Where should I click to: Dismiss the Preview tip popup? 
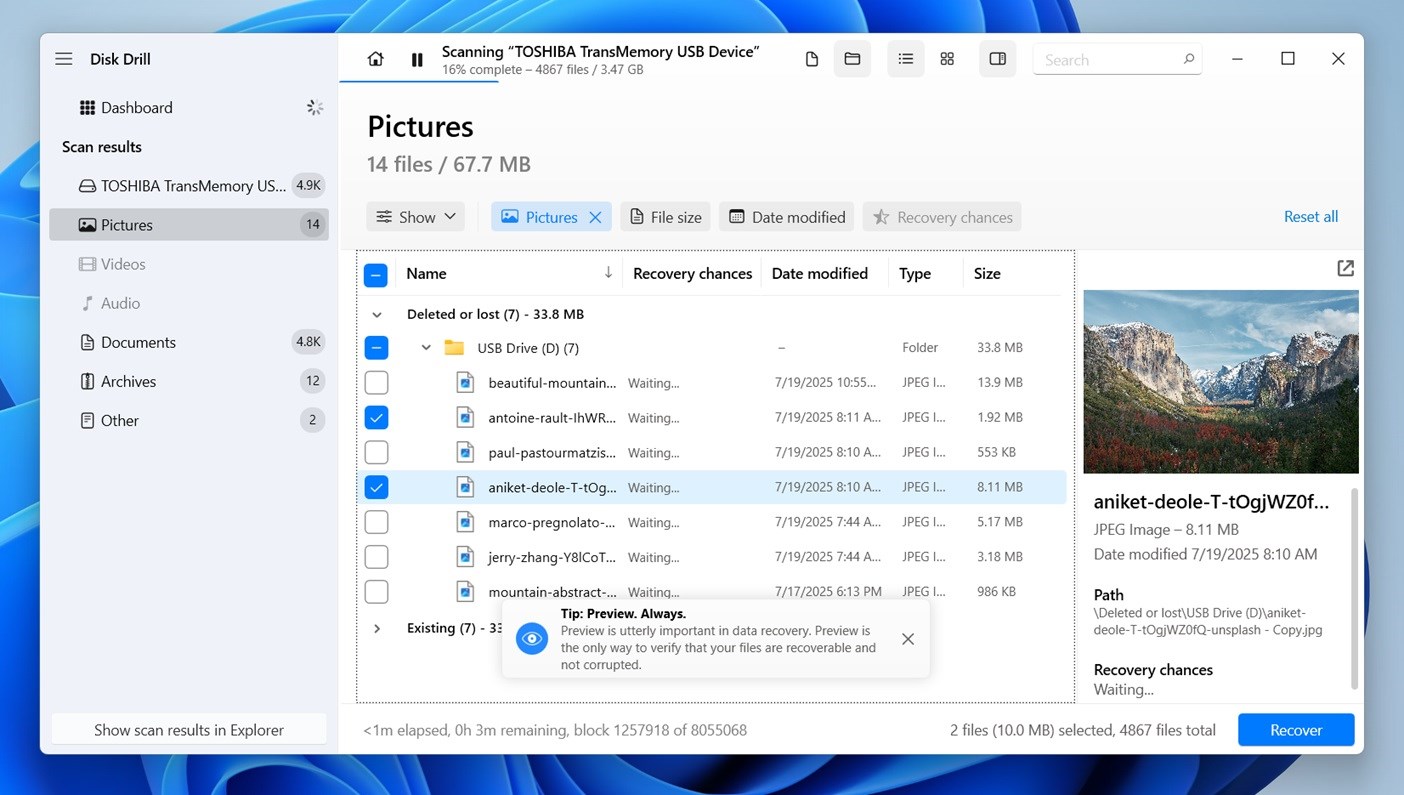point(908,639)
